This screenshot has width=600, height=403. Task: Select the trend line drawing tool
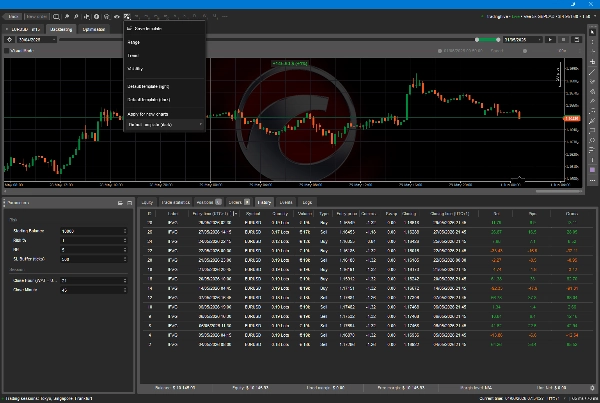click(x=592, y=72)
